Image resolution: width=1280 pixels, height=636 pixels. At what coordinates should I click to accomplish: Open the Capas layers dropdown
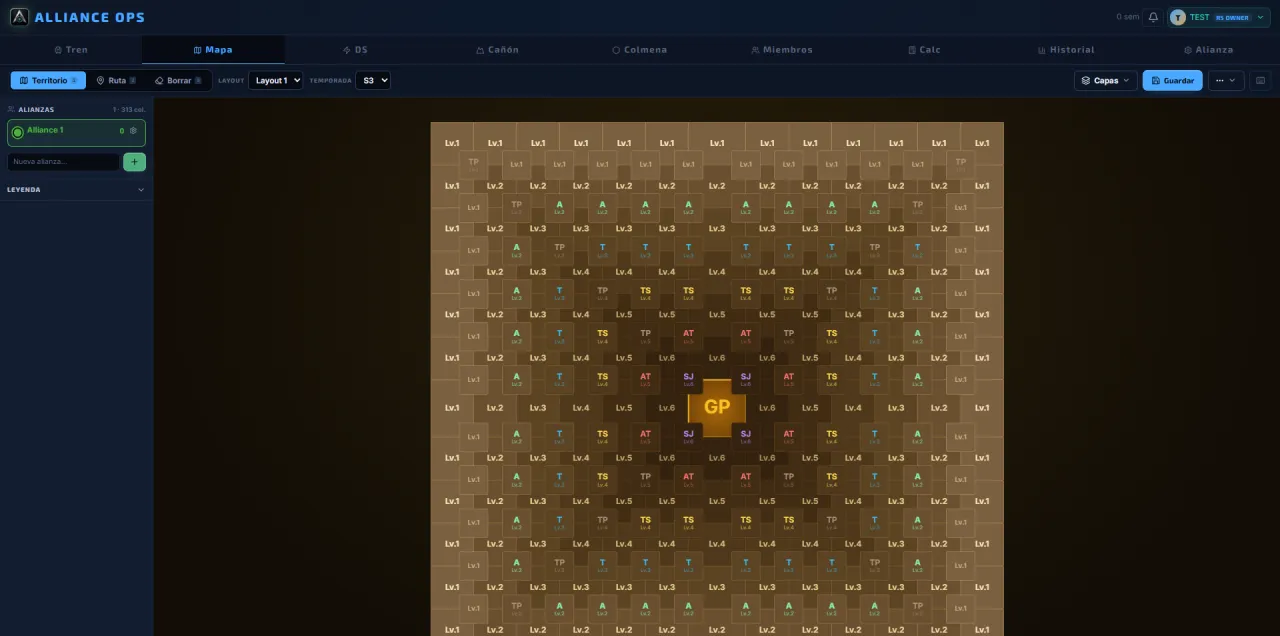(x=1105, y=80)
